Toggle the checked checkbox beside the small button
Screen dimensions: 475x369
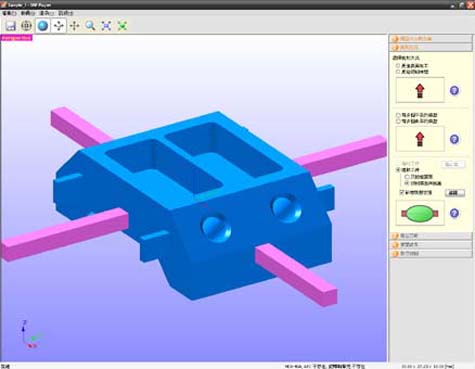[x=402, y=192]
